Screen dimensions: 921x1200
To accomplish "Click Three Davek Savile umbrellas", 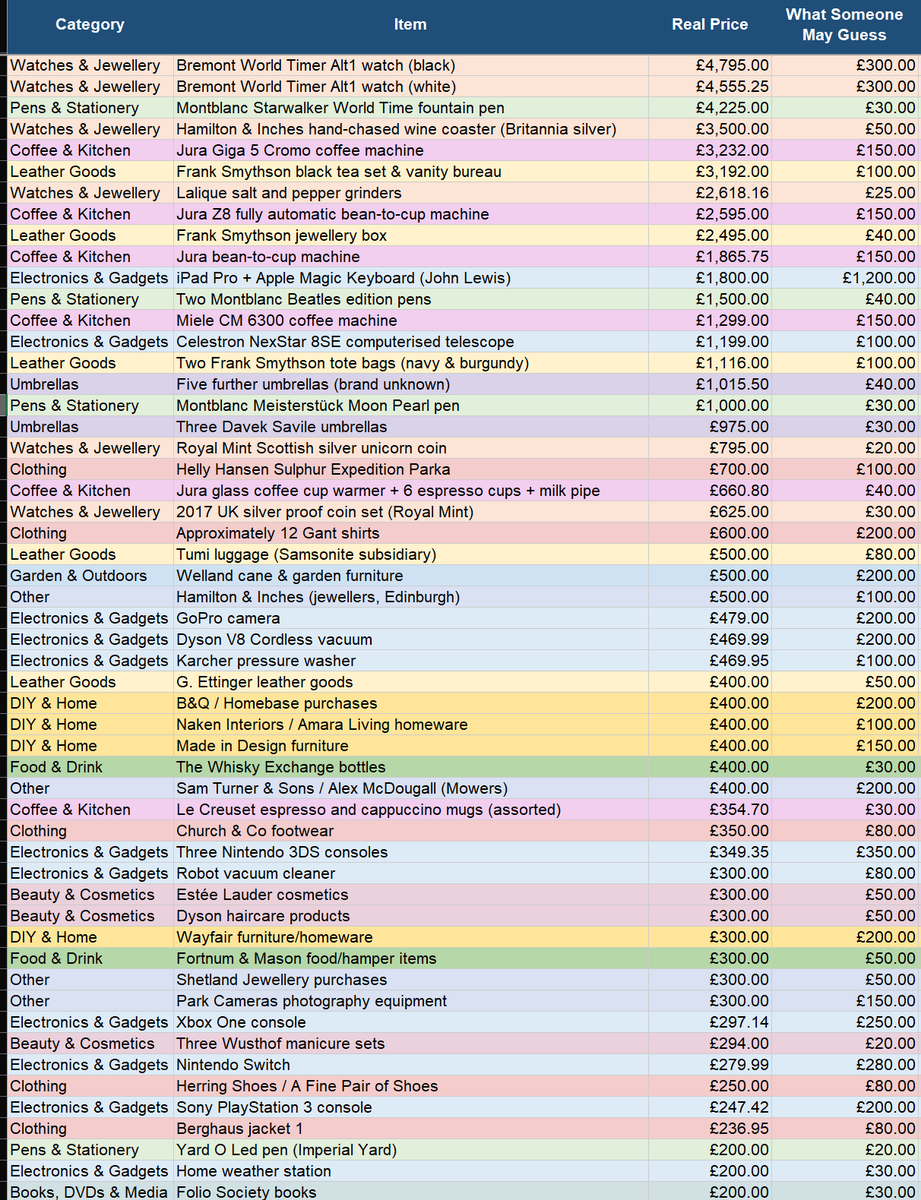I will click(x=411, y=427).
